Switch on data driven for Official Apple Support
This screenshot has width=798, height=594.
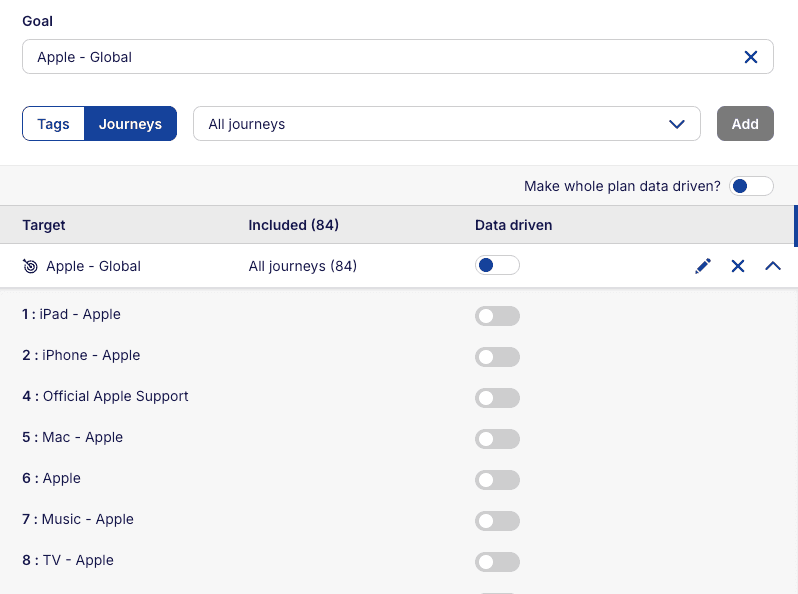[x=497, y=398]
